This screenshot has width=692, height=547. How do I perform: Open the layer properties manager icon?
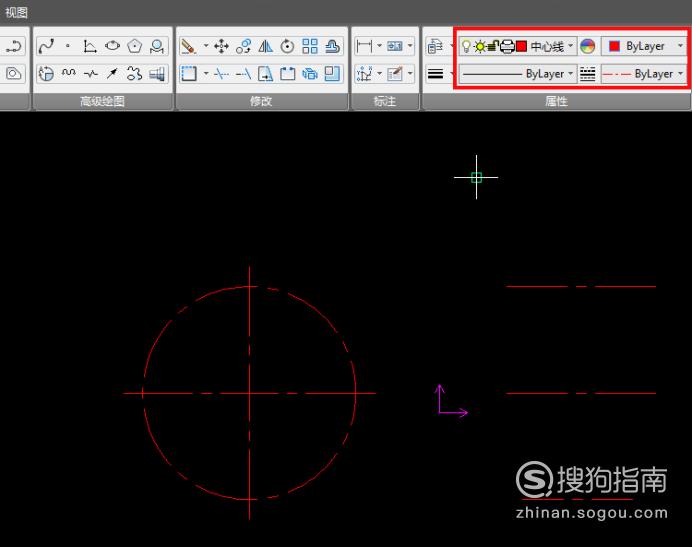[436, 46]
